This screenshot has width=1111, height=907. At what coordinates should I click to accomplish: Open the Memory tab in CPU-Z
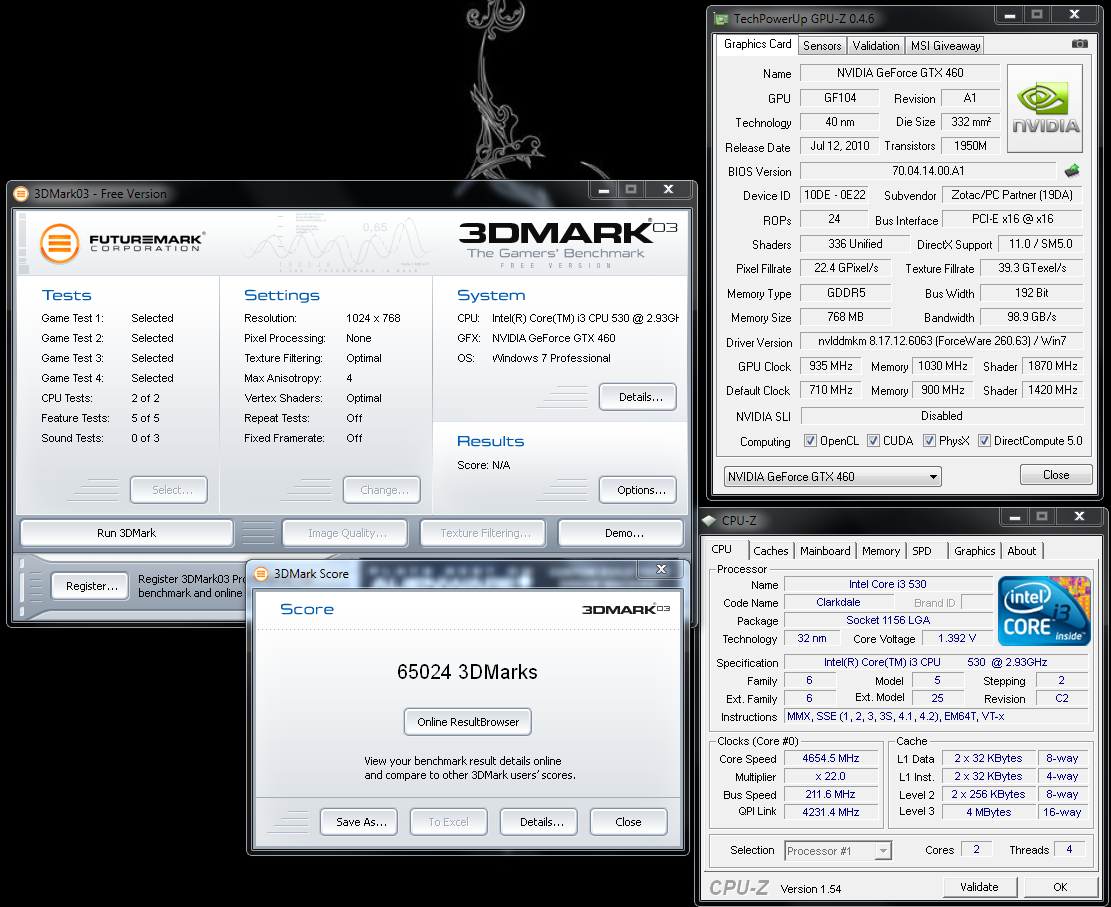tap(881, 551)
